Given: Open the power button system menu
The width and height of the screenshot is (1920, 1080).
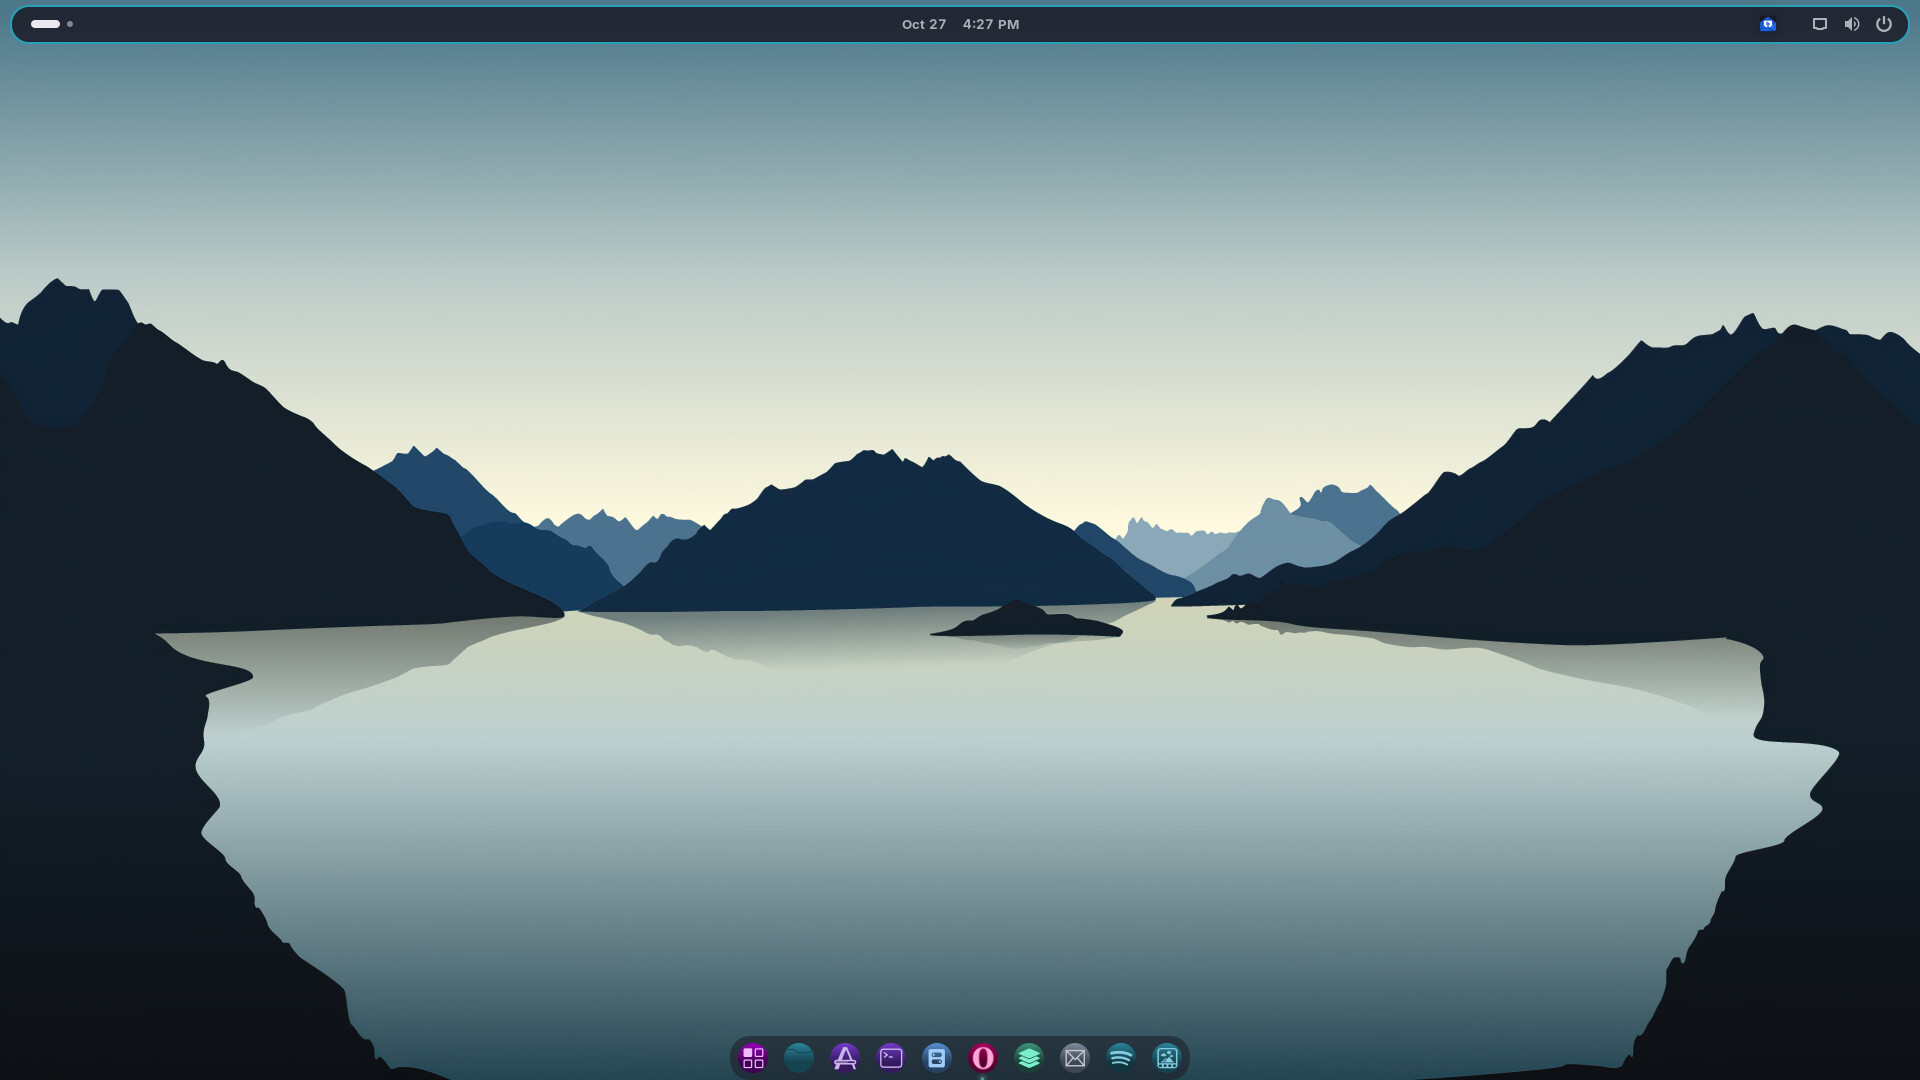Looking at the screenshot, I should (1884, 24).
